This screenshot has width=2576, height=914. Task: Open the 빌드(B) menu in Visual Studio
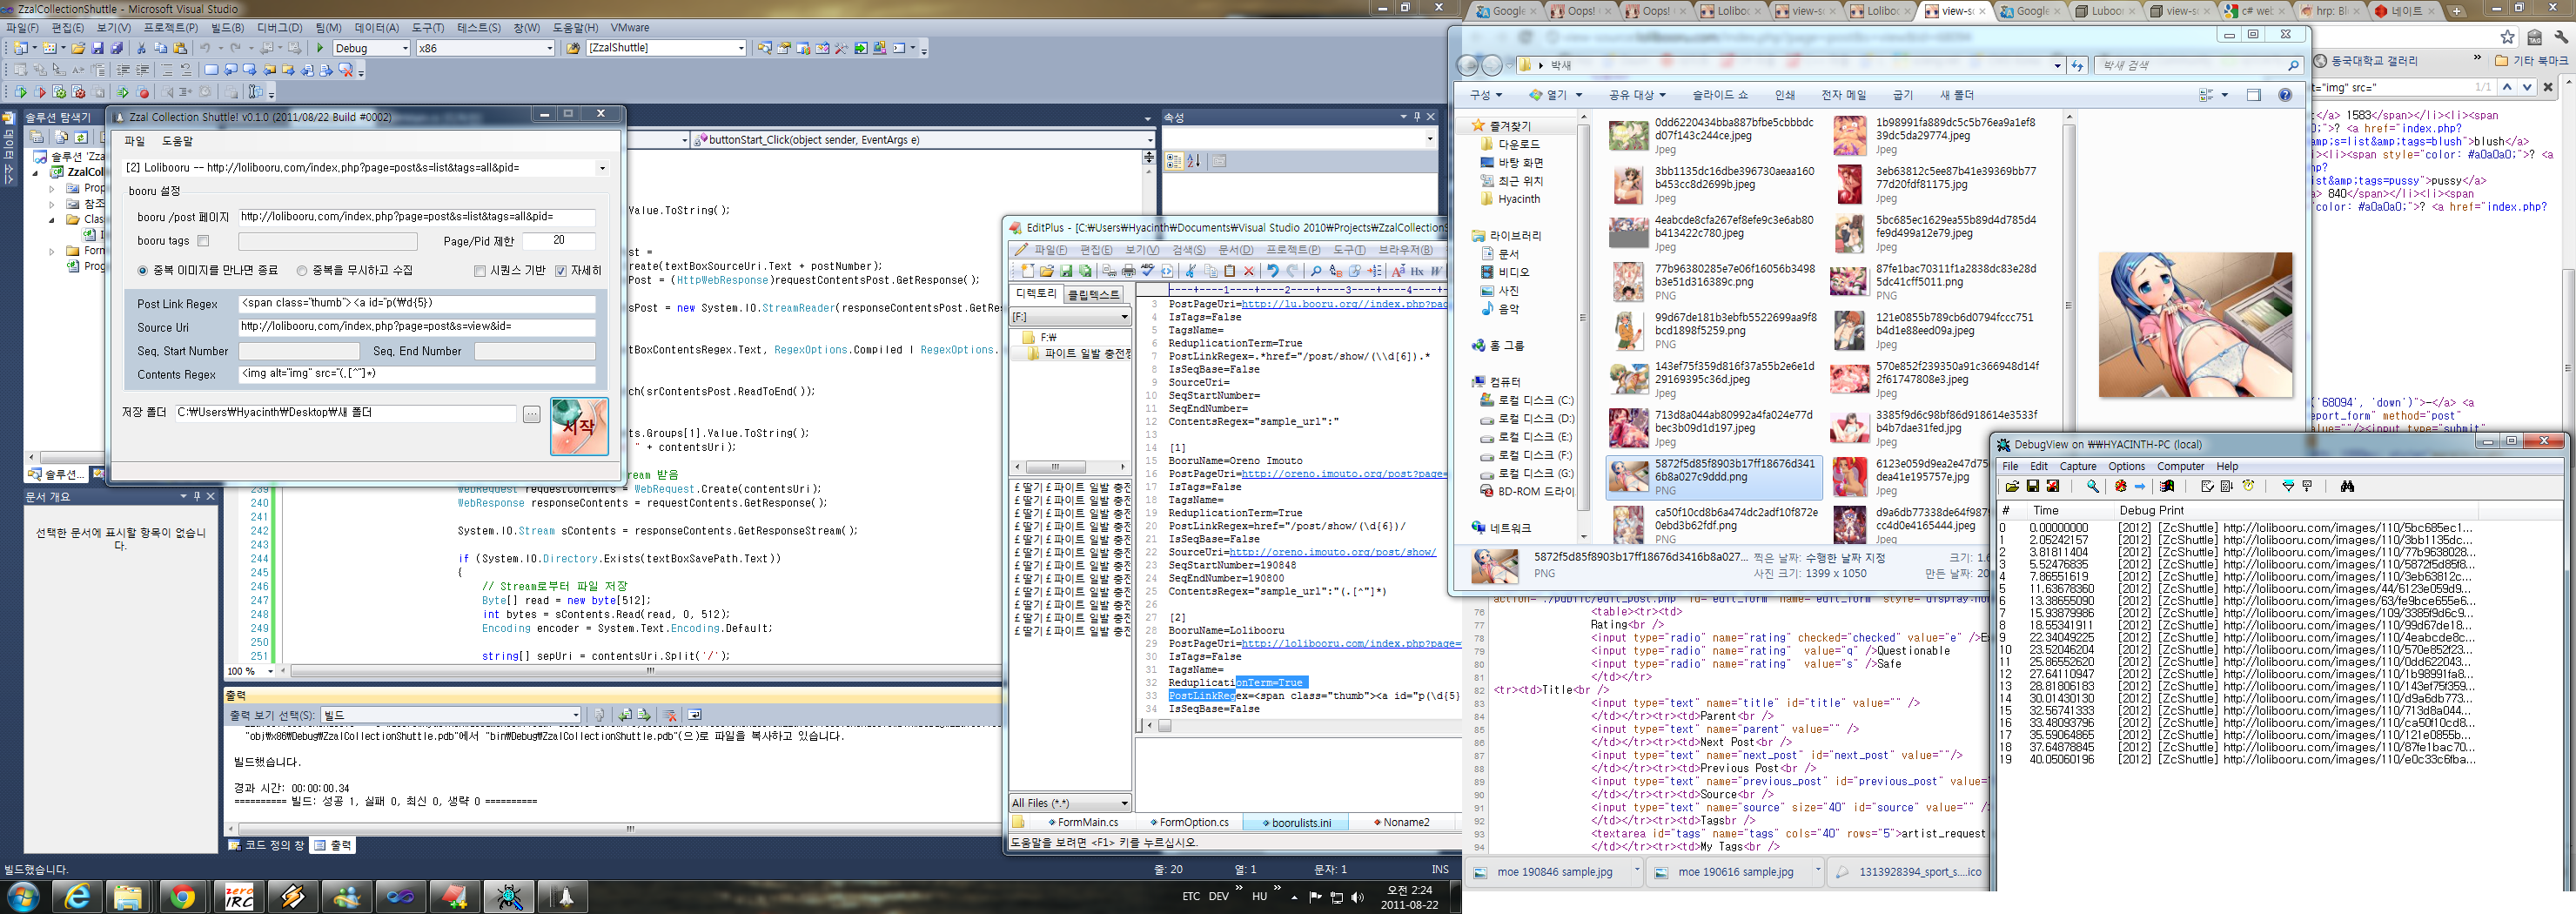coord(227,28)
